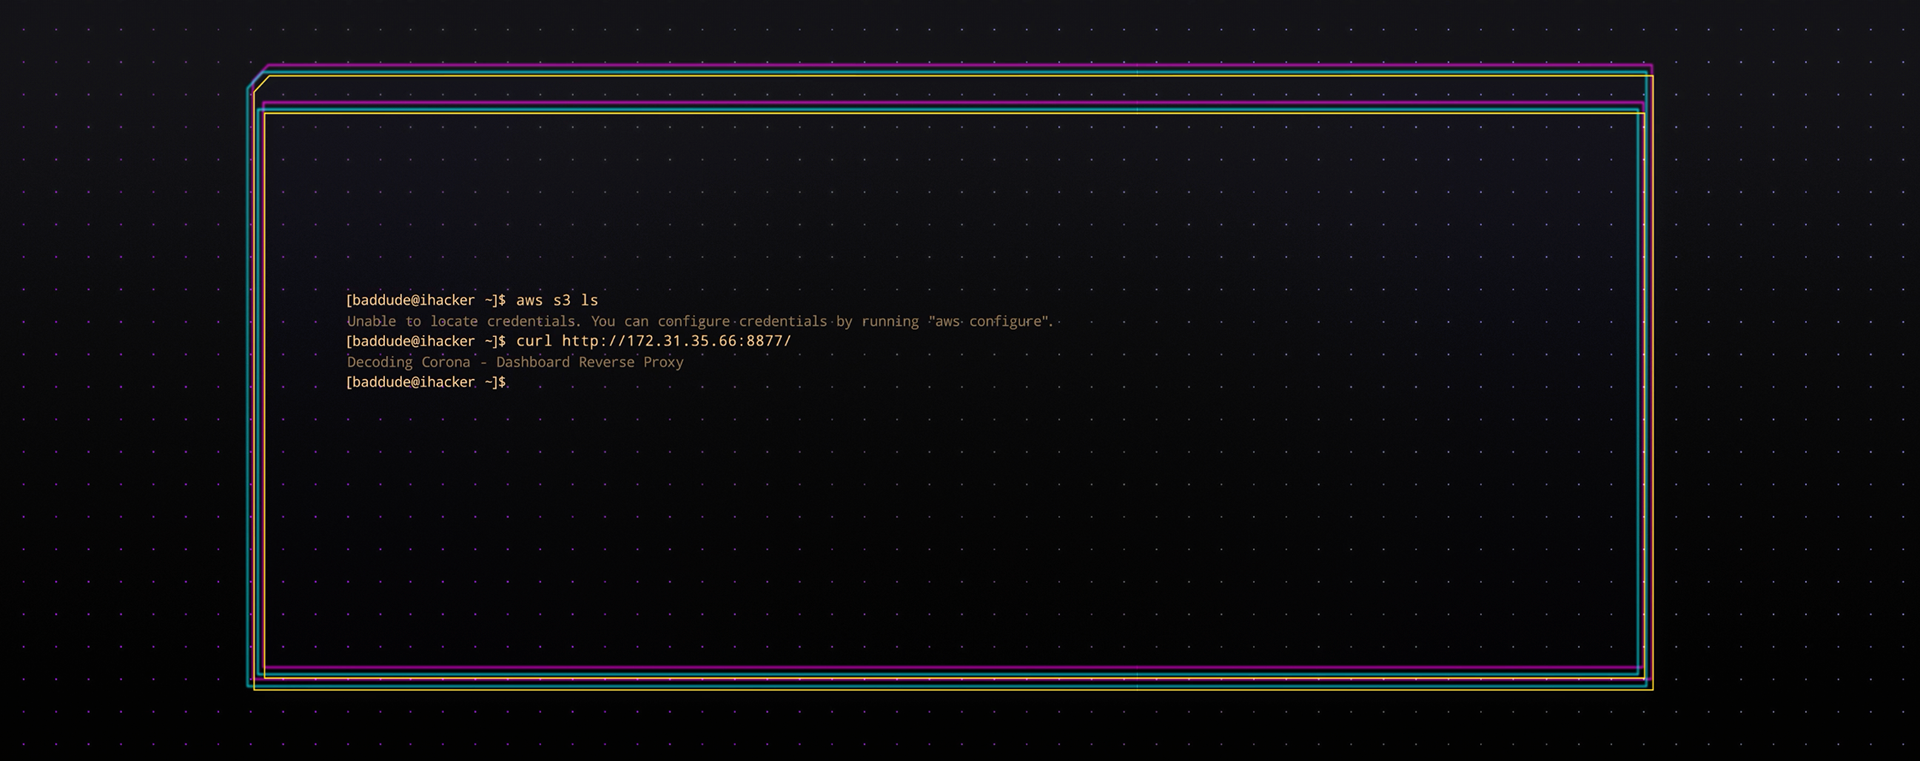Viewport: 1920px width, 761px height.
Task: Click the 'Decoding Corona - Dashboard Reverse Proxy' output
Action: click(x=515, y=362)
